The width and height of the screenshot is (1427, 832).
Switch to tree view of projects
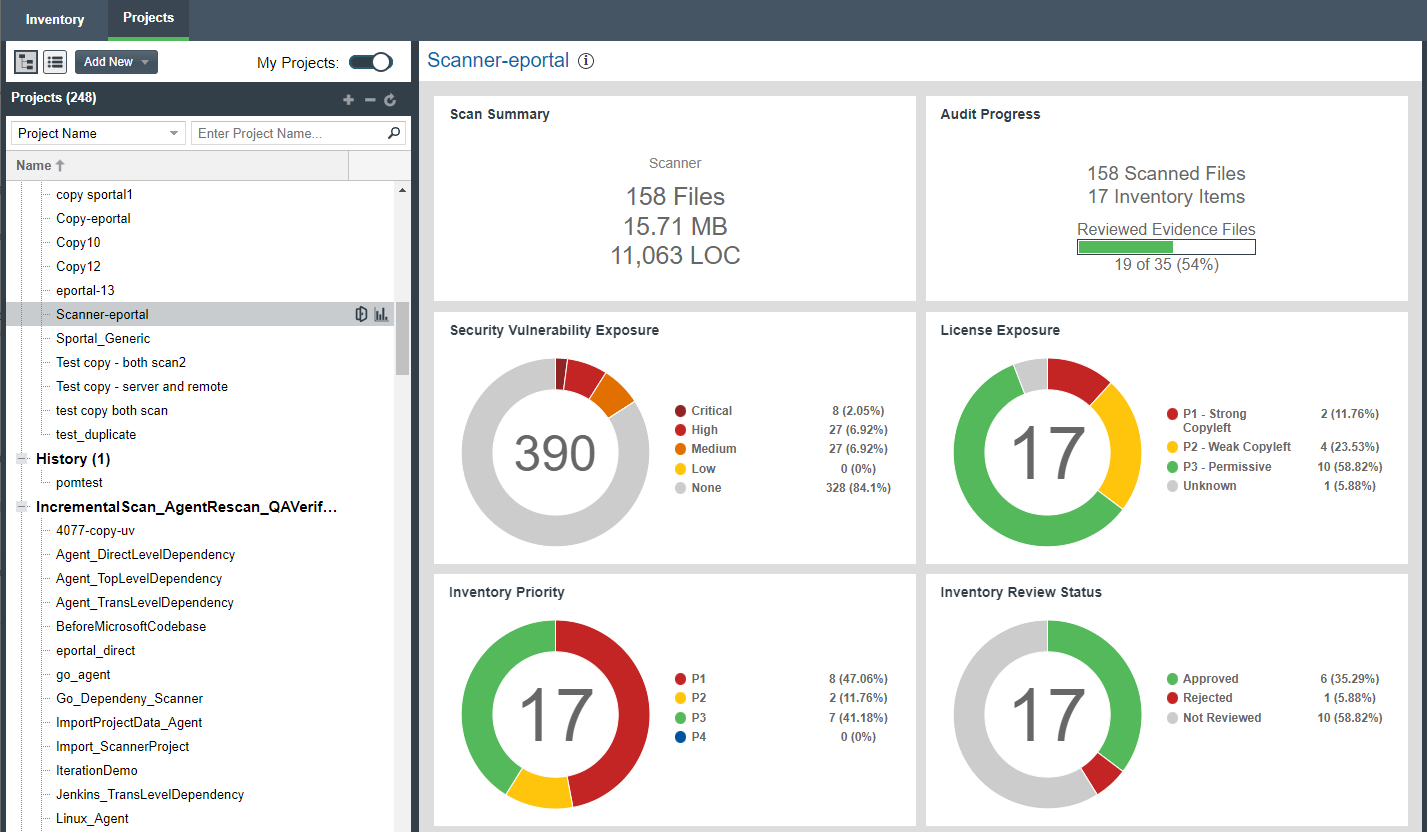pos(25,61)
